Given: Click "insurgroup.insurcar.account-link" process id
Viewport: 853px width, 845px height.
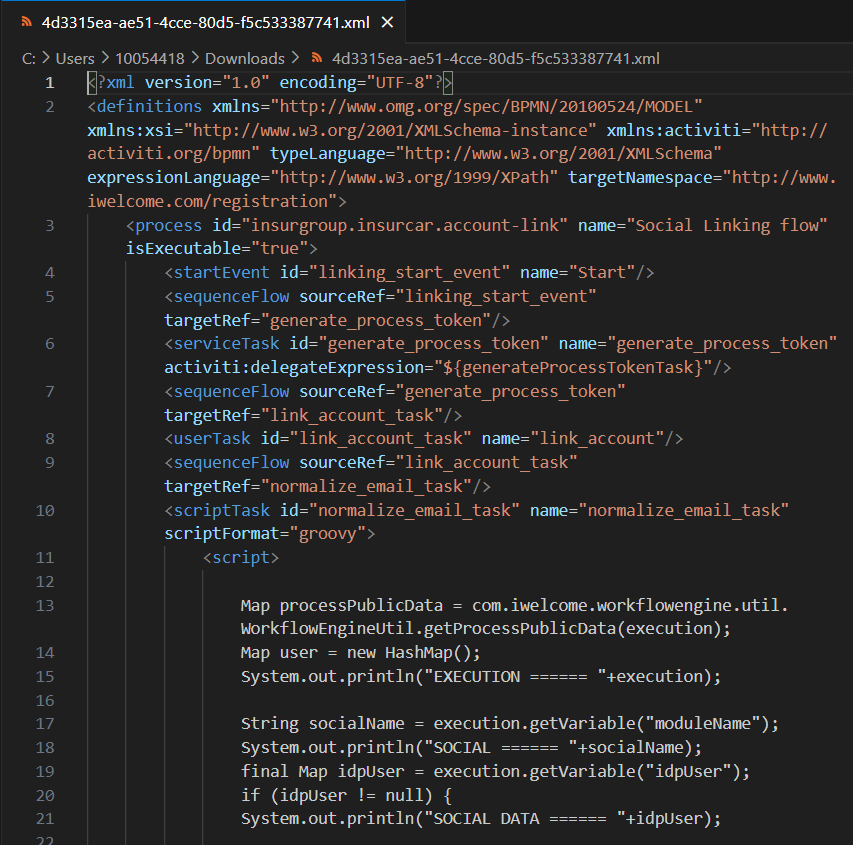Looking at the screenshot, I should [405, 225].
